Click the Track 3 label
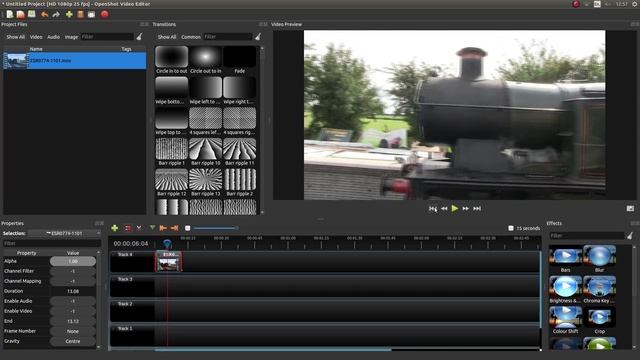The height and width of the screenshot is (360, 640). (x=125, y=280)
